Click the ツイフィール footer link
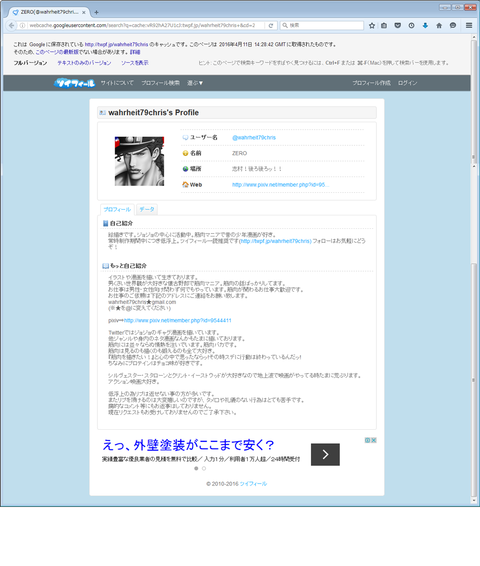480x566 pixels. 253,484
